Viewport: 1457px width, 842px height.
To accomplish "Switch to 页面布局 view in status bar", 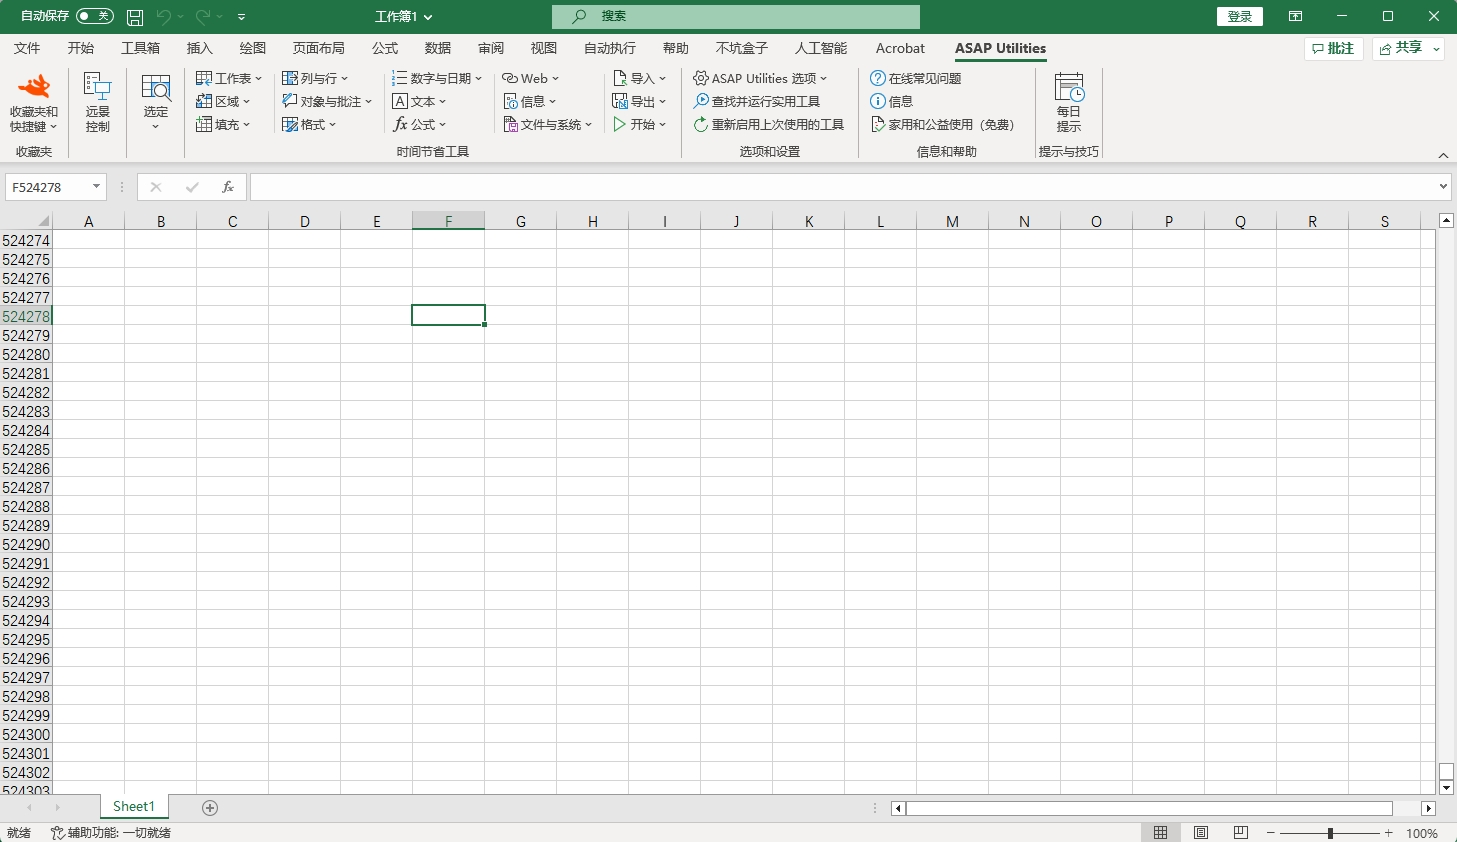I will (1200, 832).
